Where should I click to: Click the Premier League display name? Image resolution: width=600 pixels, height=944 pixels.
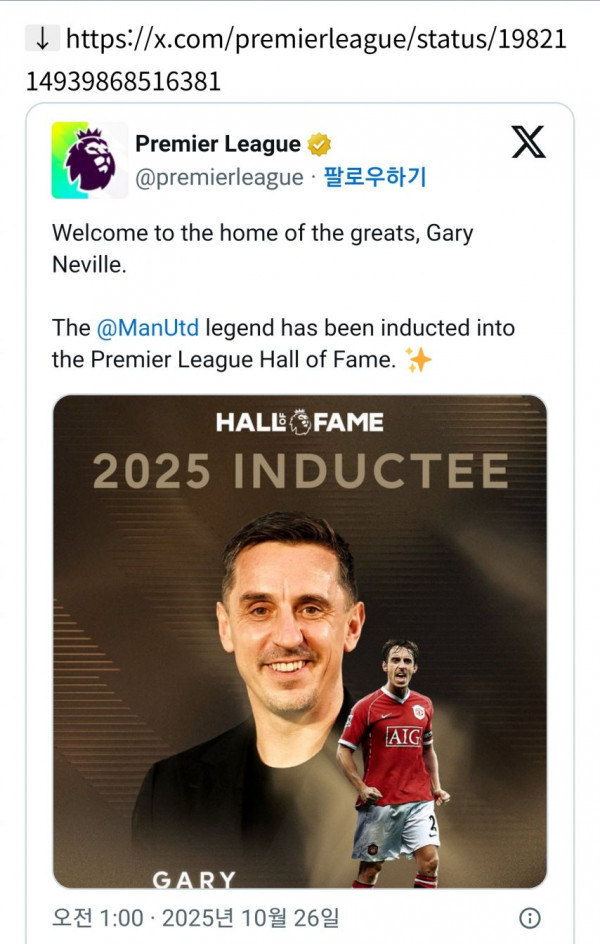[x=218, y=144]
